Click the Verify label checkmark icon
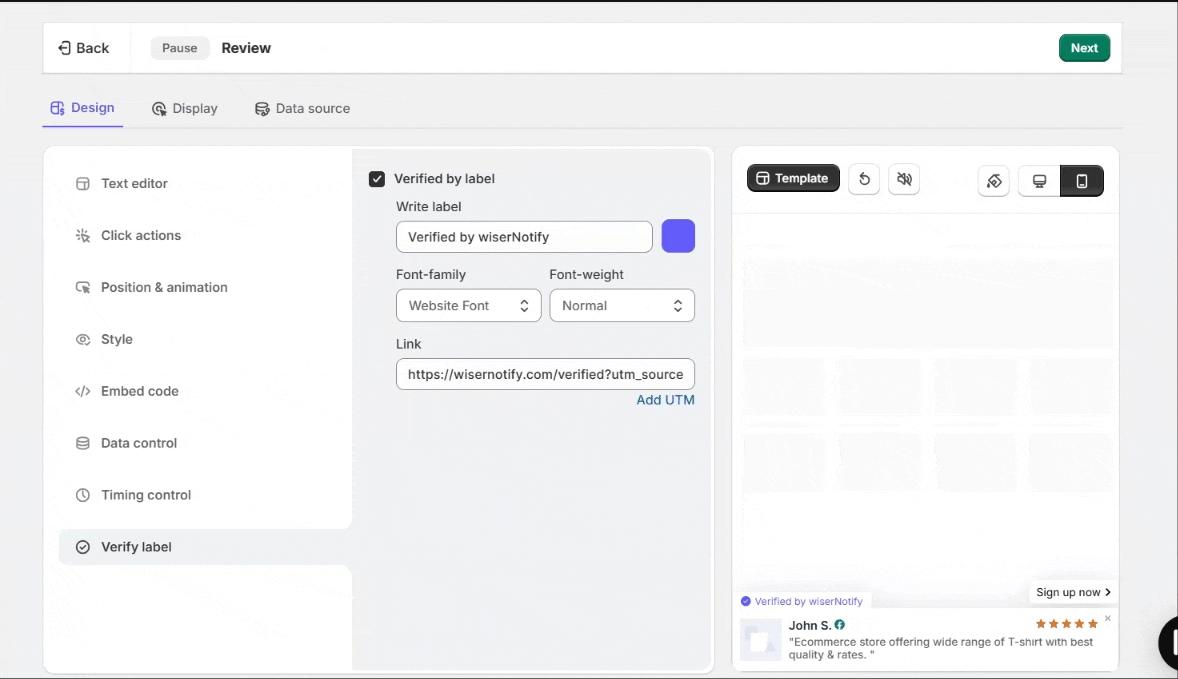The width and height of the screenshot is (1178, 679). [83, 547]
